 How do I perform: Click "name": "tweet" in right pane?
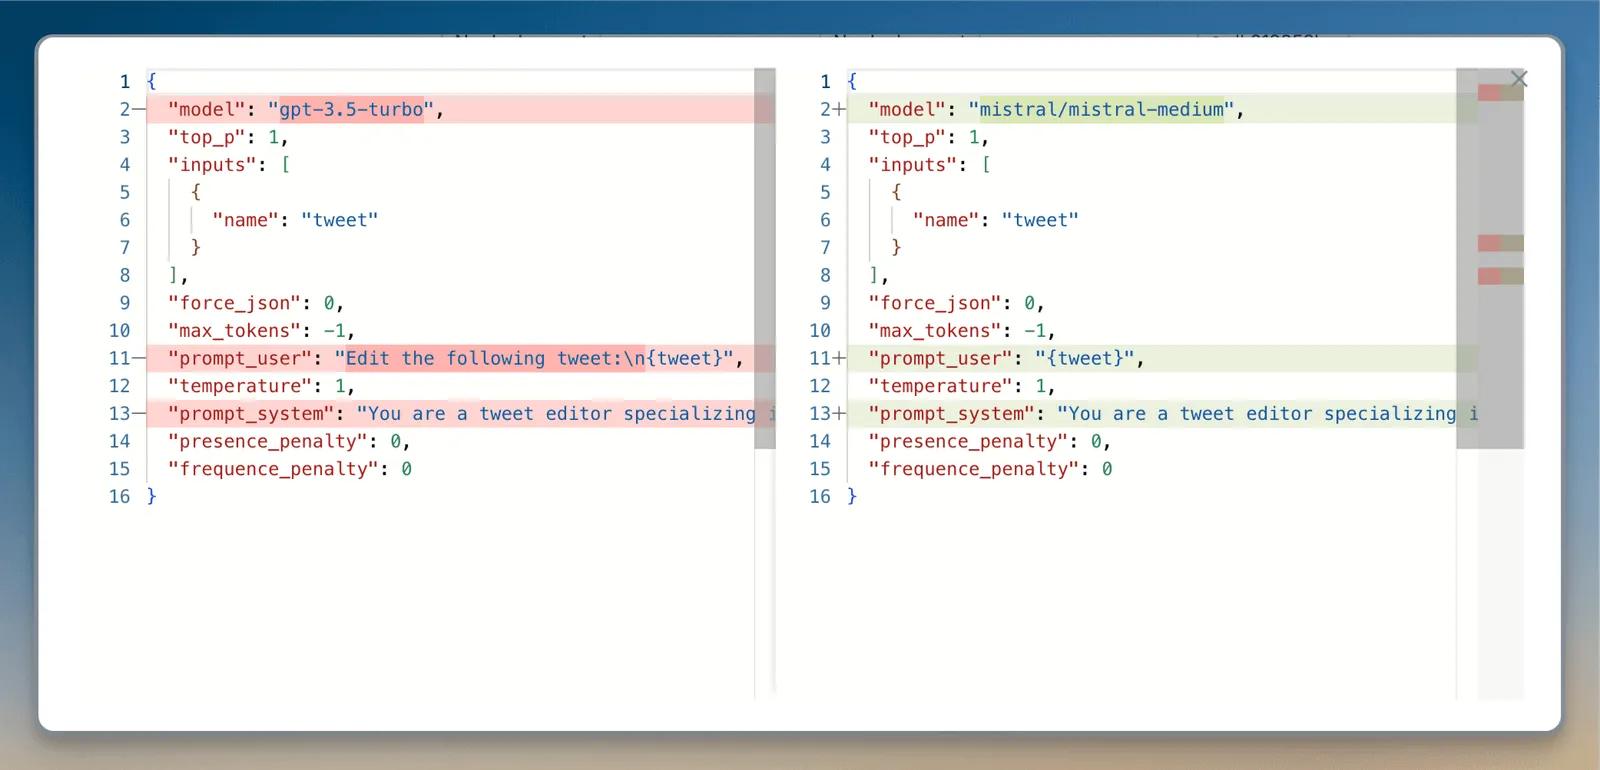(x=996, y=220)
